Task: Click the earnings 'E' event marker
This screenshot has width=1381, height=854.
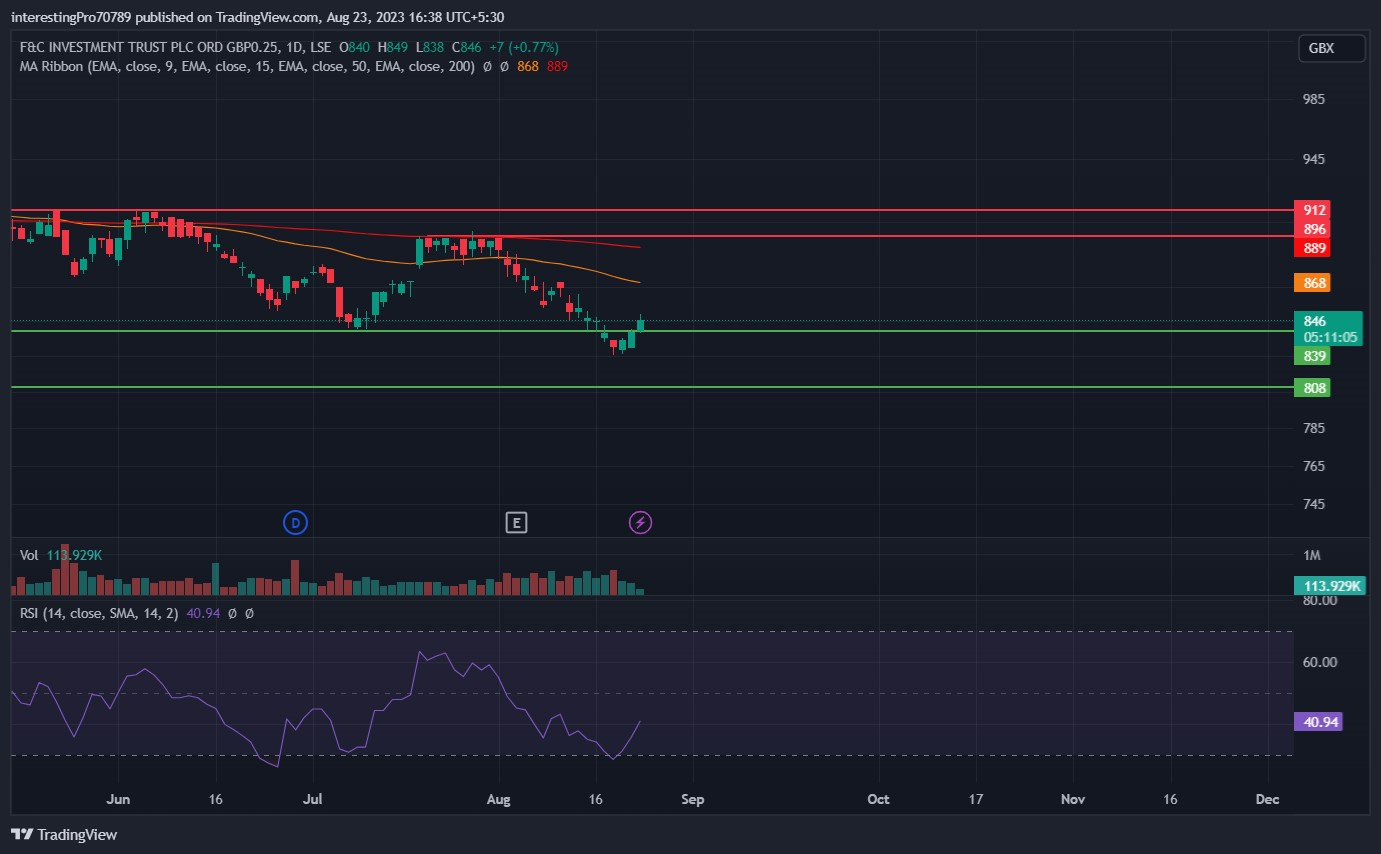Action: coord(516,522)
